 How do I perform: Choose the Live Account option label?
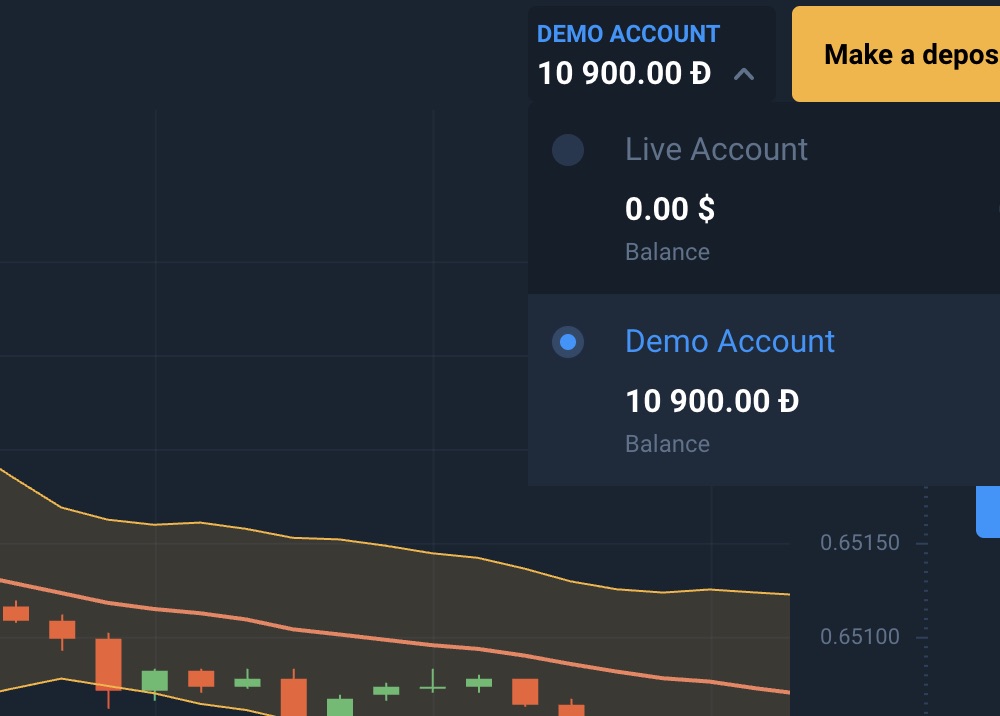pos(716,150)
